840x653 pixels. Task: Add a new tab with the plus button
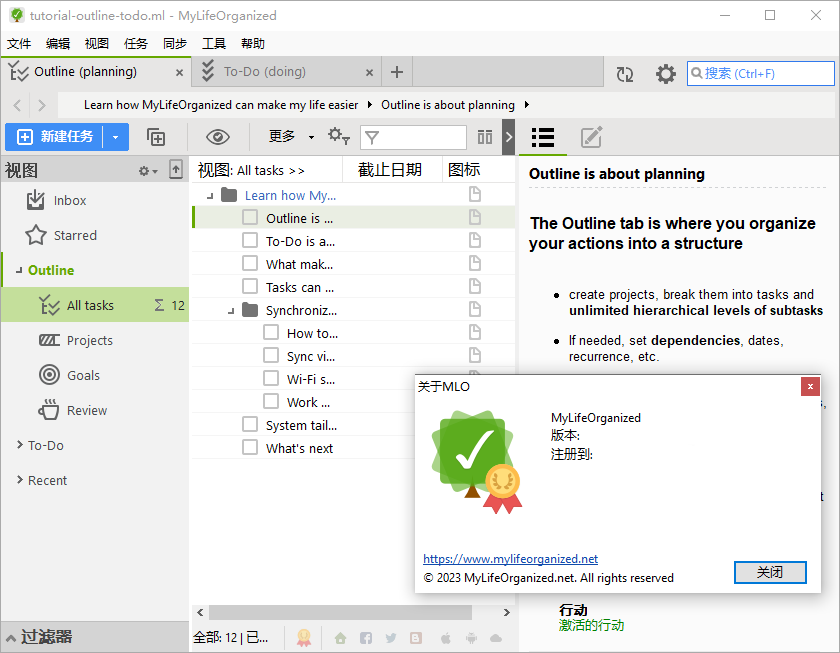(397, 72)
